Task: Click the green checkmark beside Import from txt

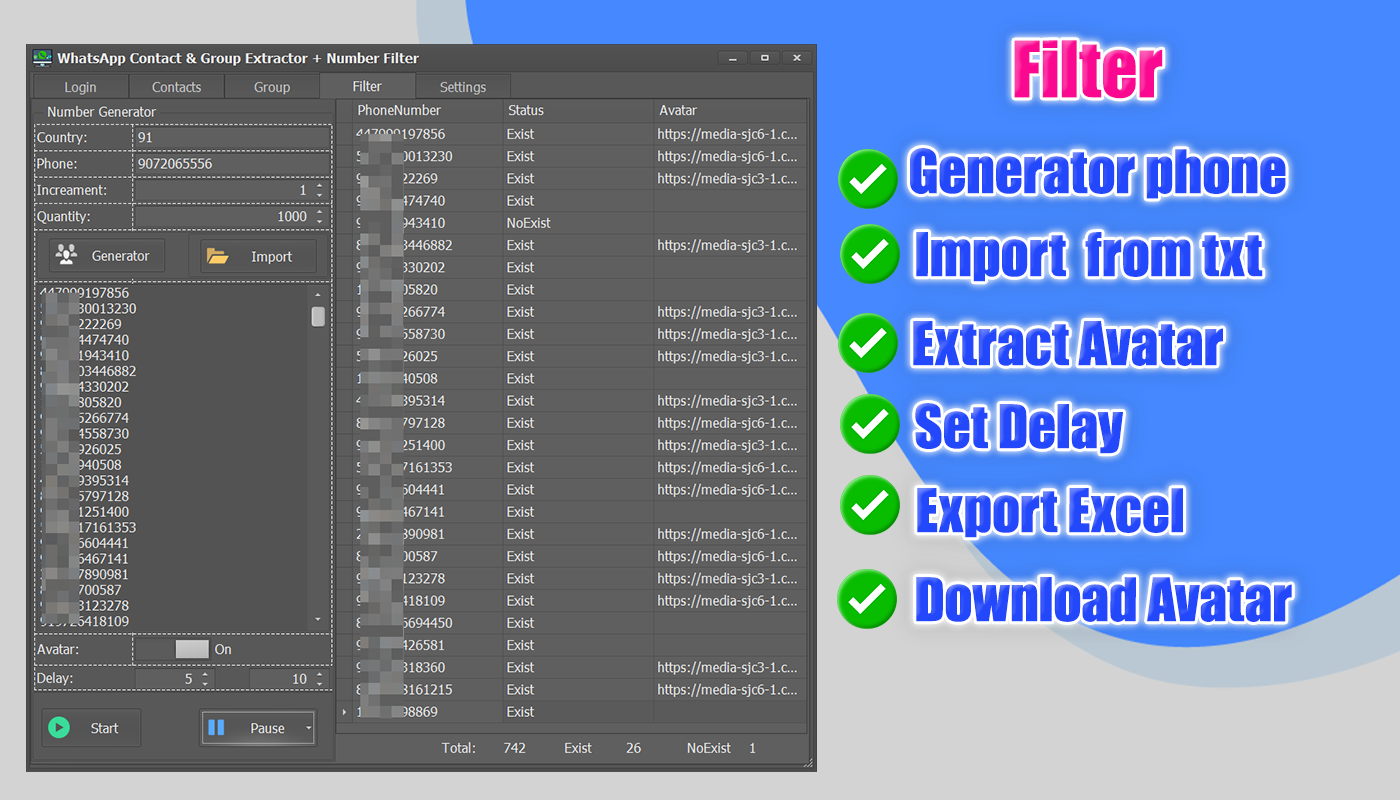Action: (870, 254)
